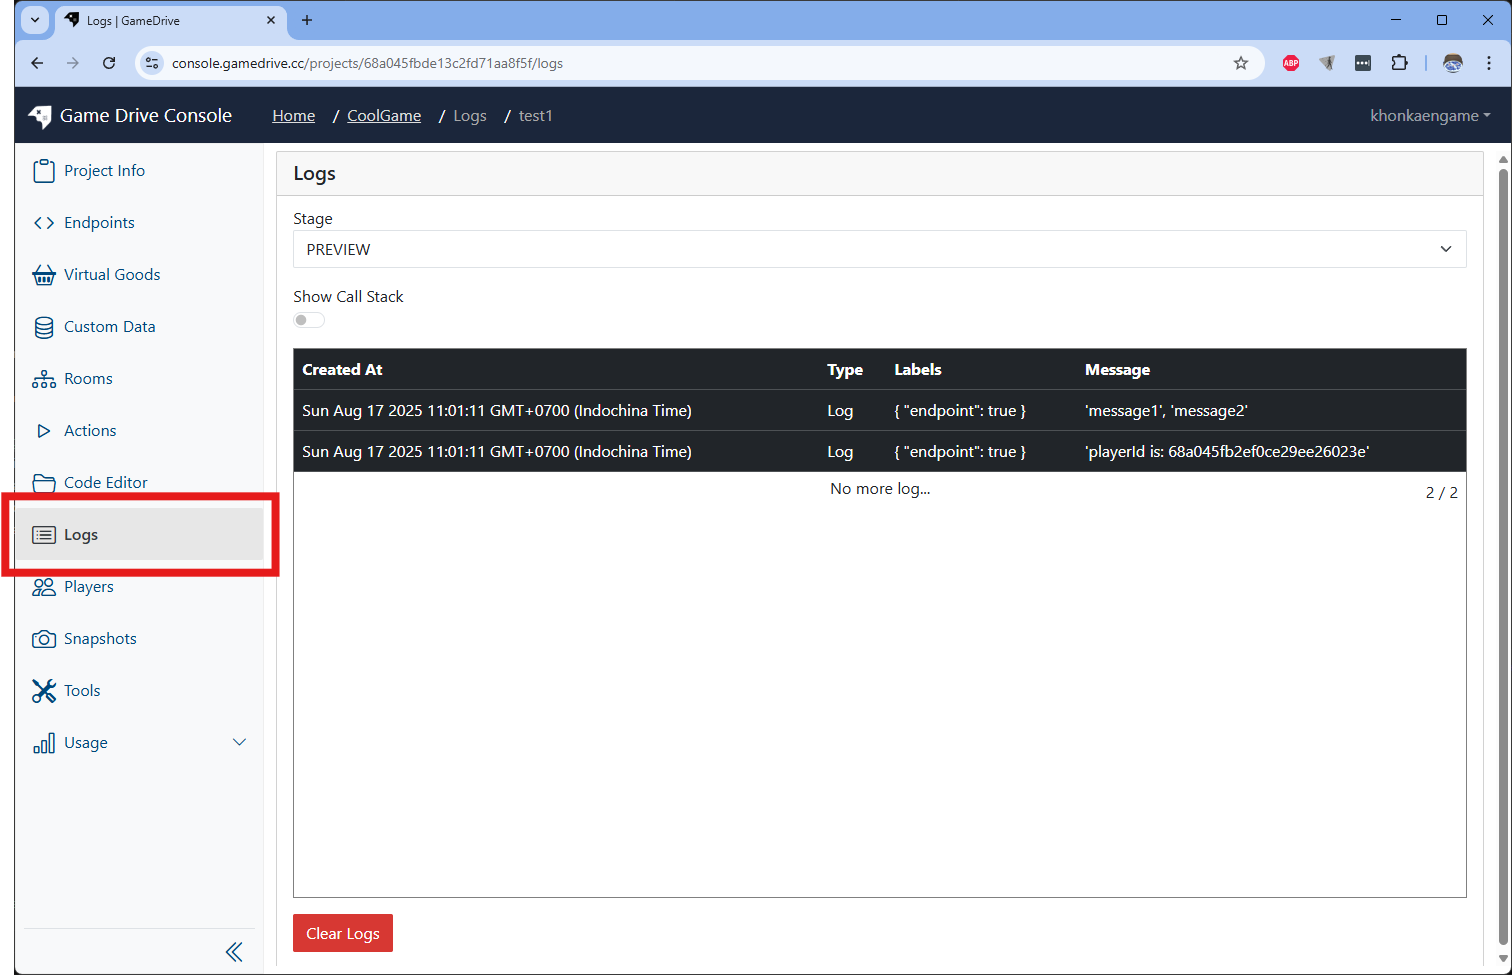This screenshot has height=975, width=1512.
Task: Go to CoolGame breadcrumb link
Action: point(384,116)
